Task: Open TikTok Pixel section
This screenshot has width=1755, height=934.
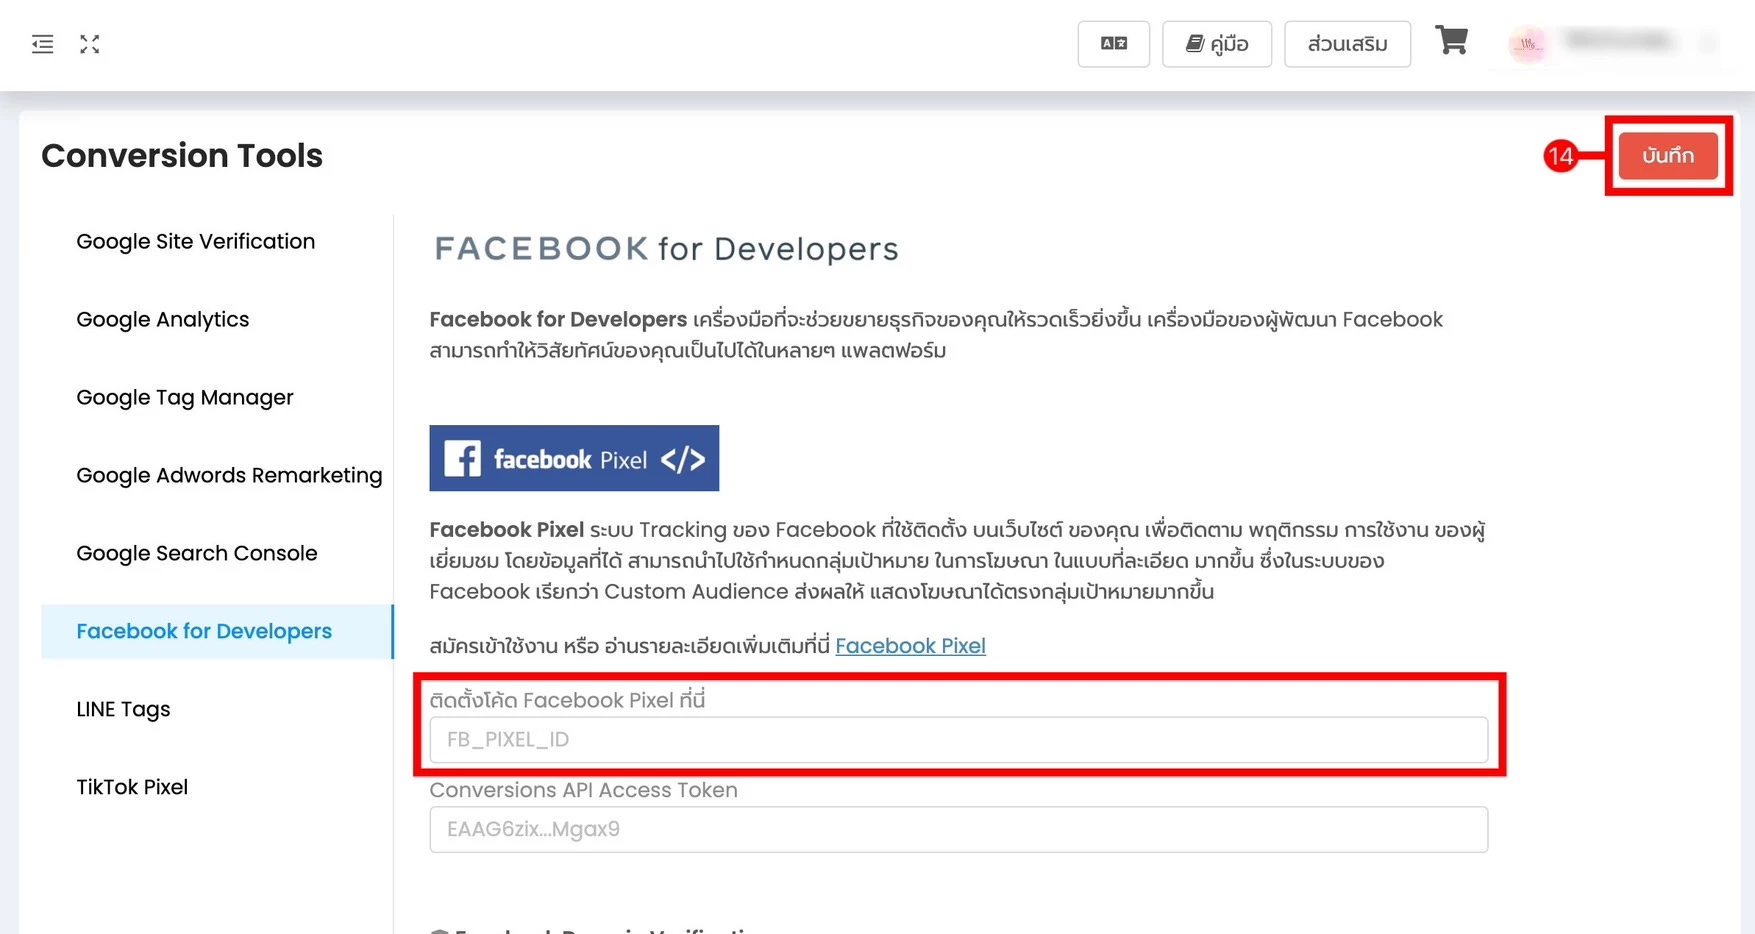Action: (x=132, y=787)
